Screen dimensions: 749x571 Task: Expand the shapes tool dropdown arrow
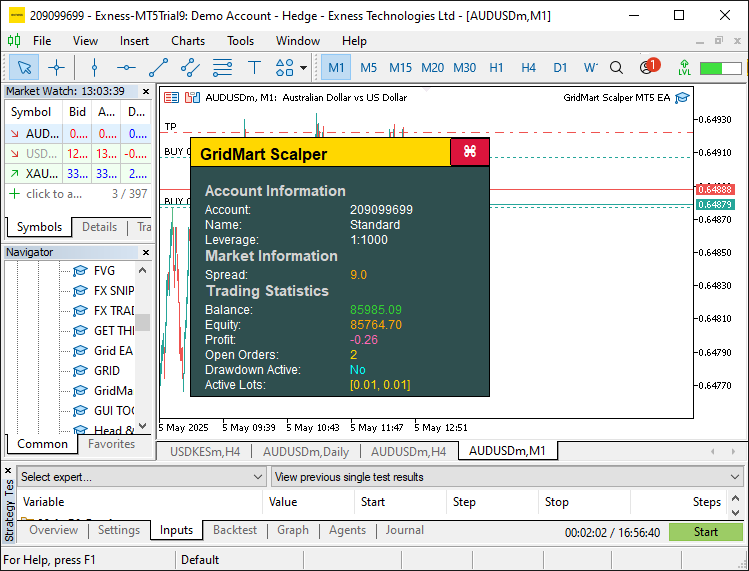click(x=303, y=67)
